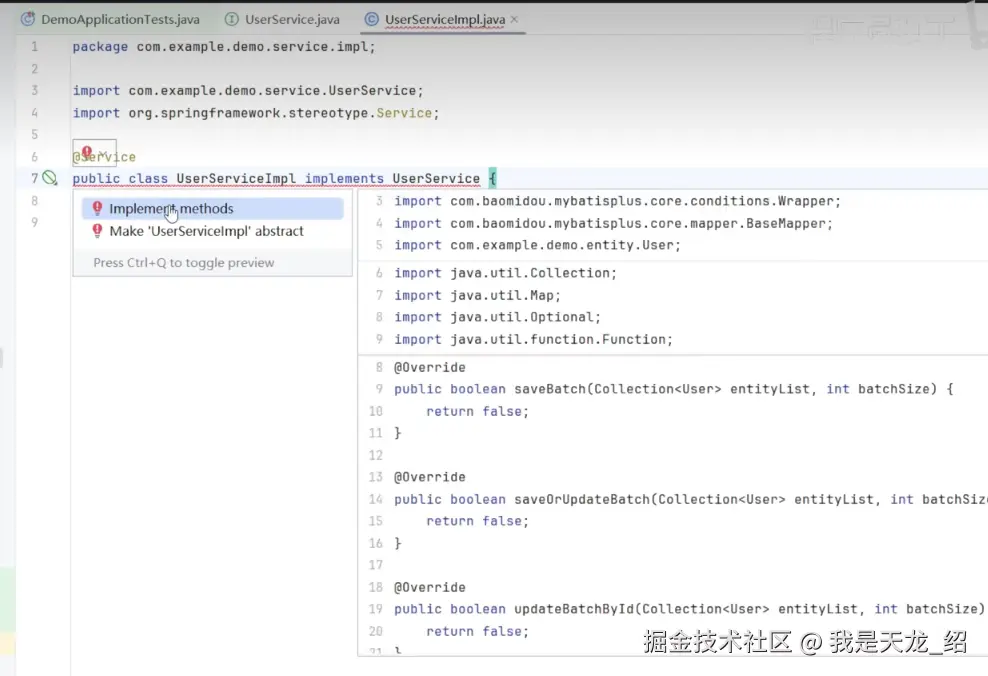This screenshot has height=676, width=988.
Task: Click line number 9 in gutter
Action: tap(35, 222)
